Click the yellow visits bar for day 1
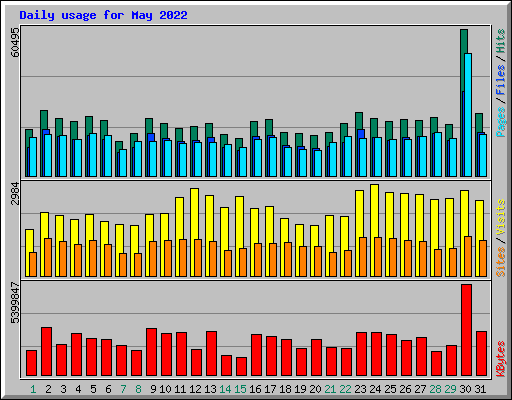This screenshot has width=512, height=400. (28, 240)
